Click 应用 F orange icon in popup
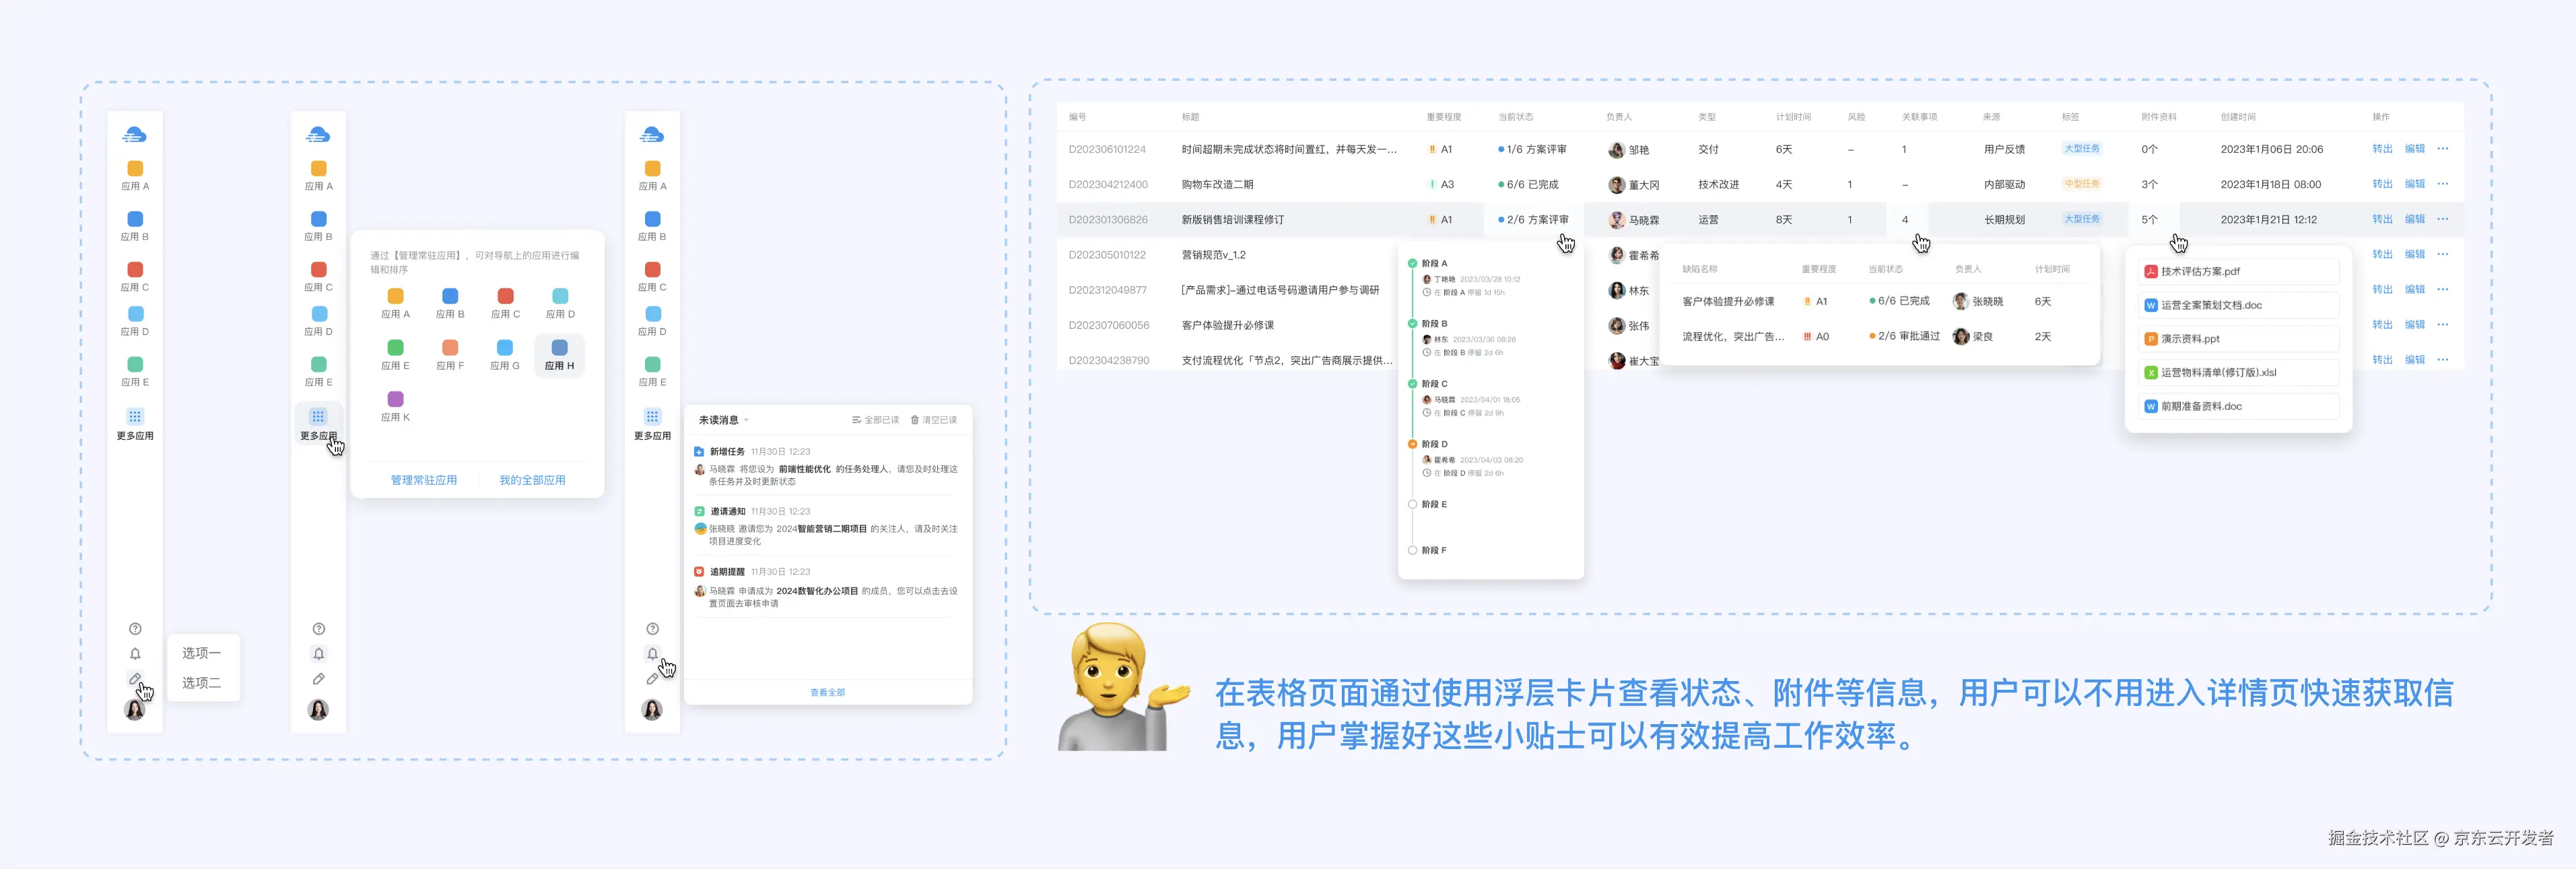The height and width of the screenshot is (869, 2576). pyautogui.click(x=450, y=348)
